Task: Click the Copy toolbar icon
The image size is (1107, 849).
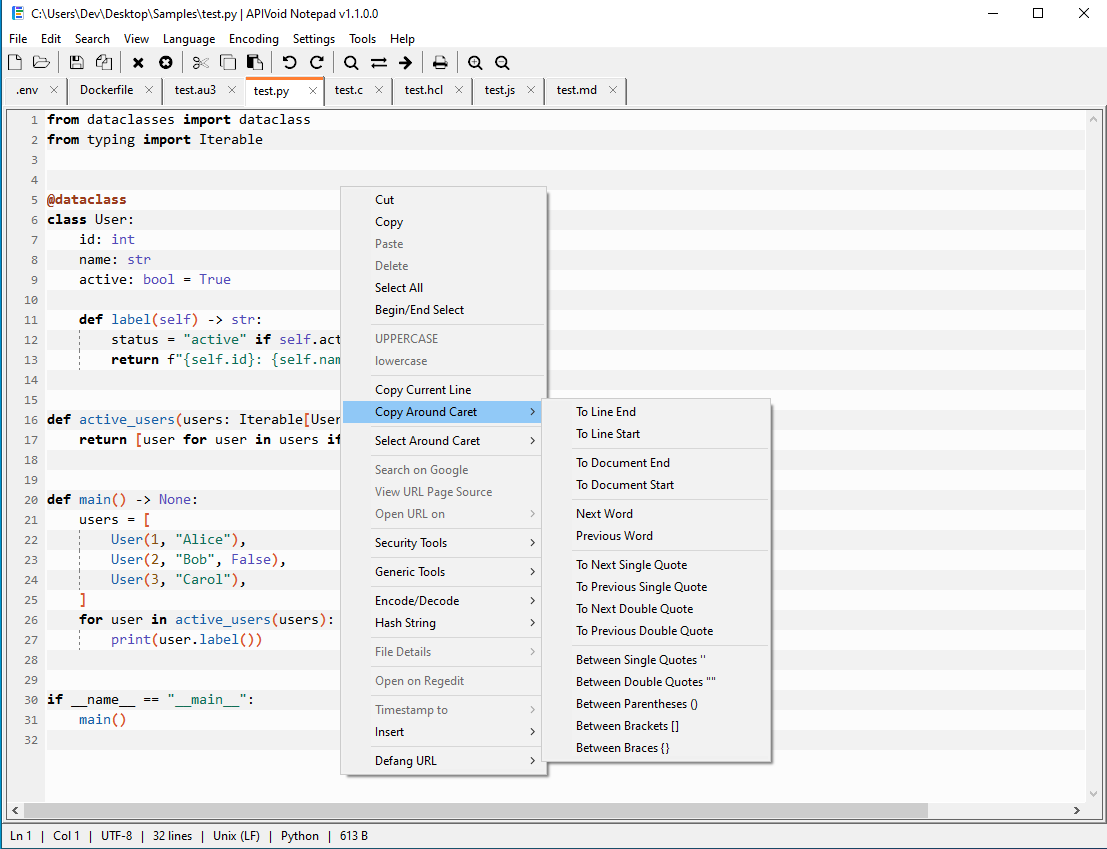Action: pos(227,63)
